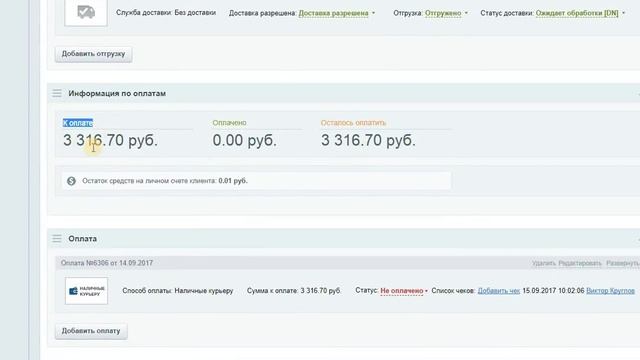Click the 'Наличные курьеру' payment logo thumbnail
This screenshot has width=640, height=360.
(87, 291)
